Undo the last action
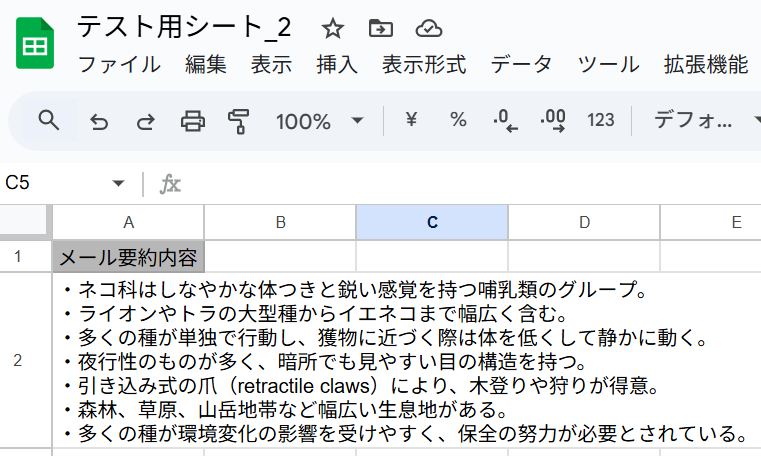The width and height of the screenshot is (761, 456). 99,121
